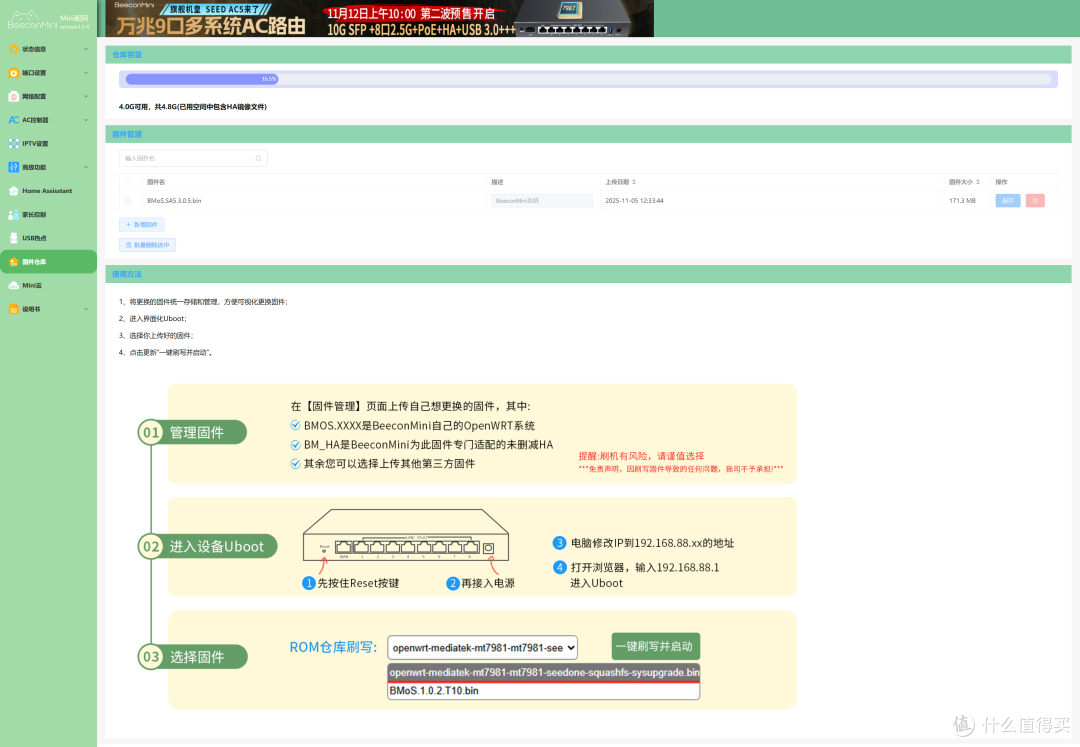Click the 操作 column header
Image resolution: width=1080 pixels, height=747 pixels.
(1001, 182)
